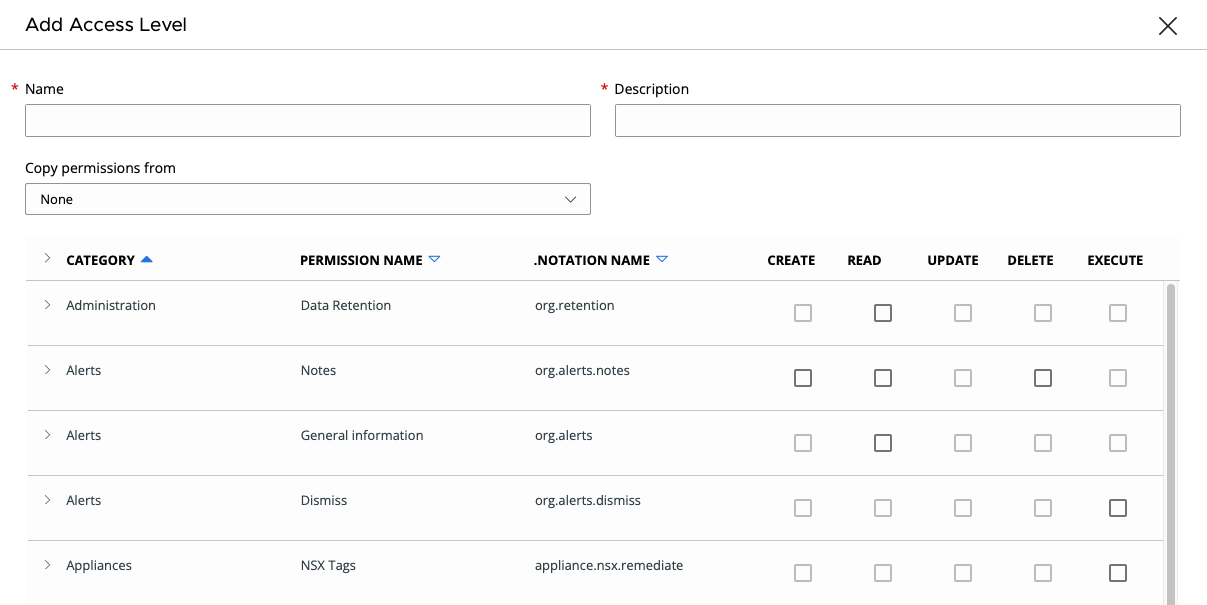This screenshot has width=1207, height=605.
Task: Expand the Appliances NSX Tags row
Action: pos(47,565)
